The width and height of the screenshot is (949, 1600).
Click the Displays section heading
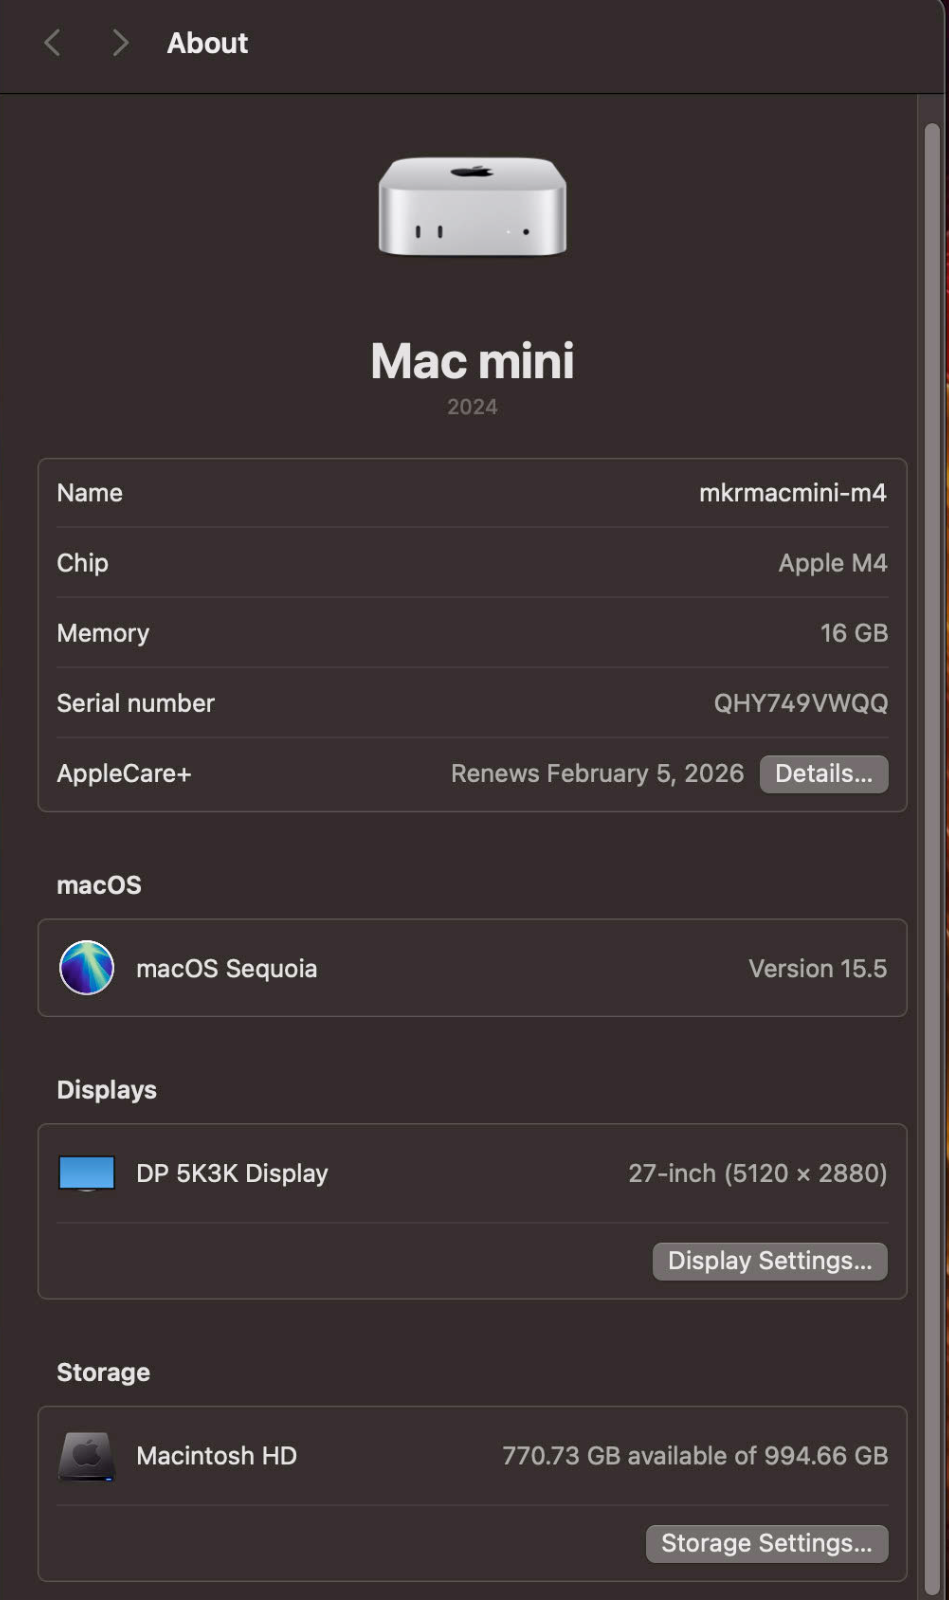pos(107,1090)
